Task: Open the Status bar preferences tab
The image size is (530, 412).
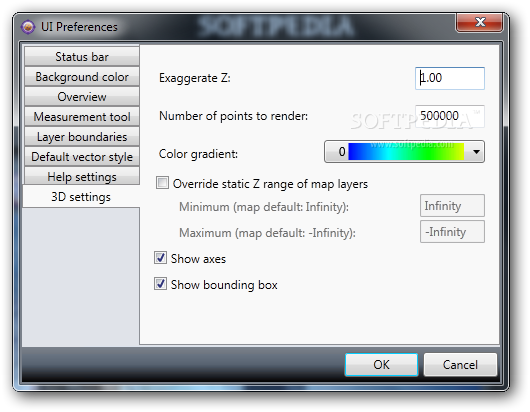Action: click(x=82, y=56)
